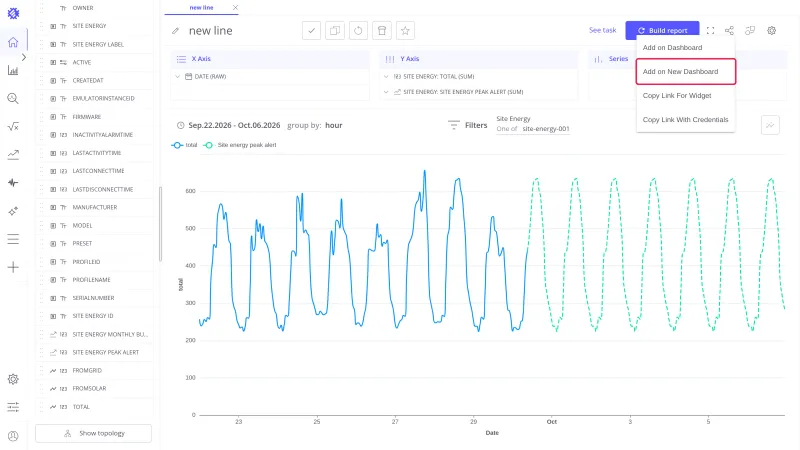The width and height of the screenshot is (800, 450).
Task: Click Show topology button
Action: point(93,433)
